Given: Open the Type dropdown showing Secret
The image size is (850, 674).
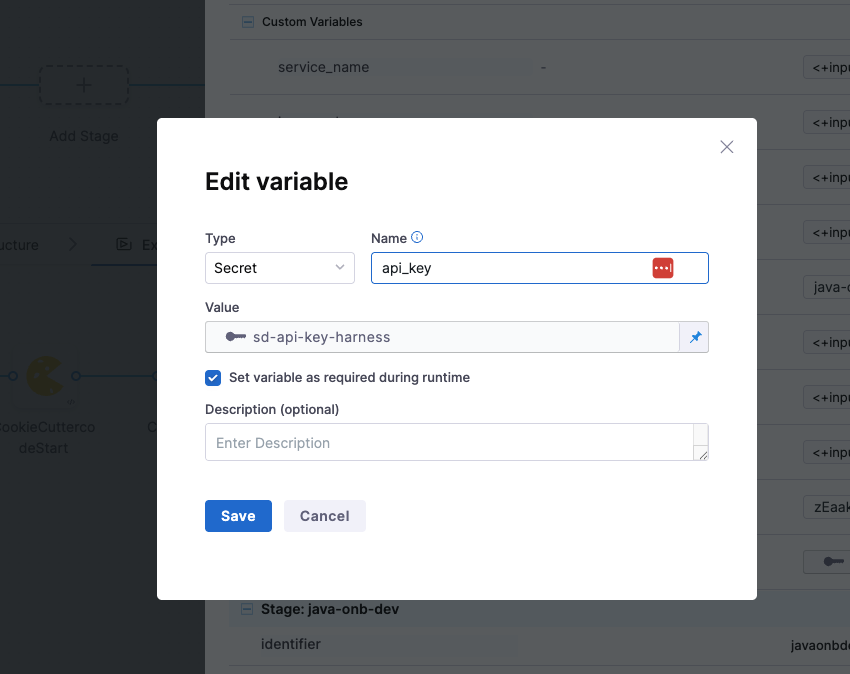Looking at the screenshot, I should tap(279, 268).
